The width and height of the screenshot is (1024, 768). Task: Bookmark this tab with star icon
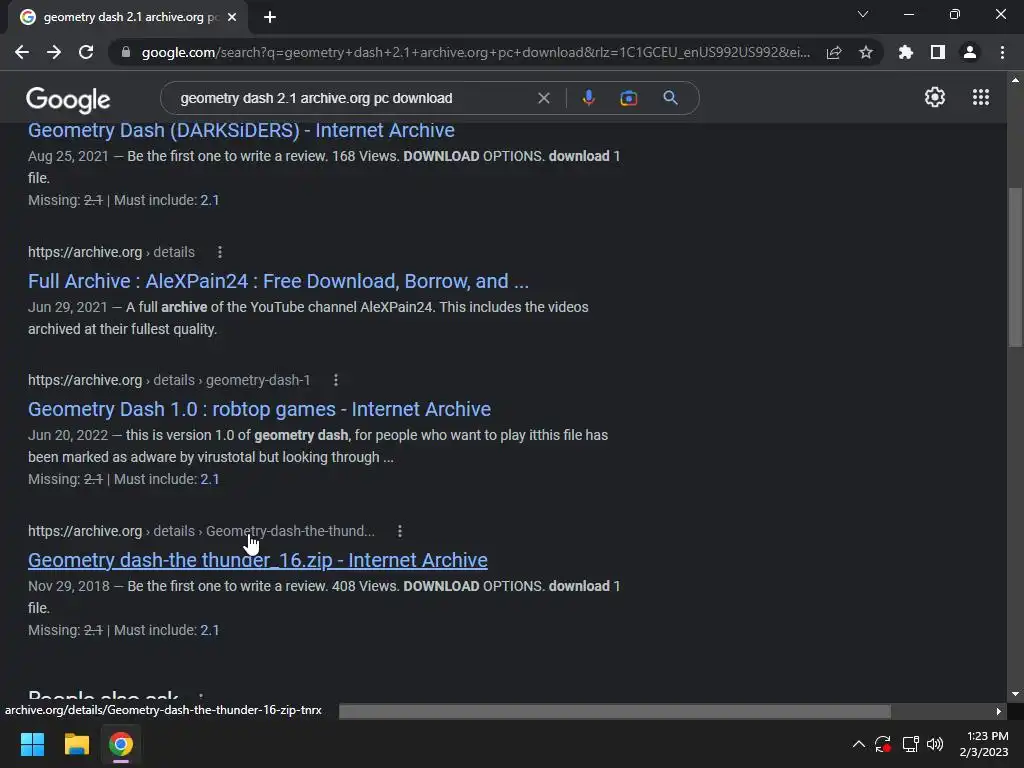pyautogui.click(x=866, y=52)
